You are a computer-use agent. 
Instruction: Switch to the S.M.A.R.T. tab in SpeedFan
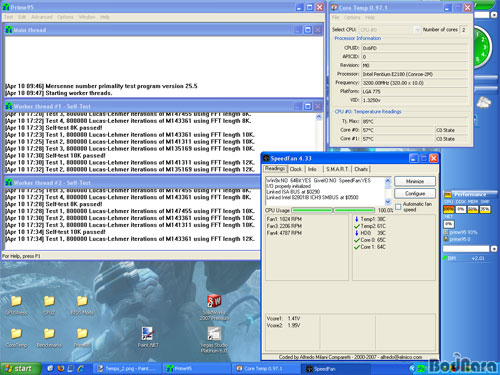(337, 169)
